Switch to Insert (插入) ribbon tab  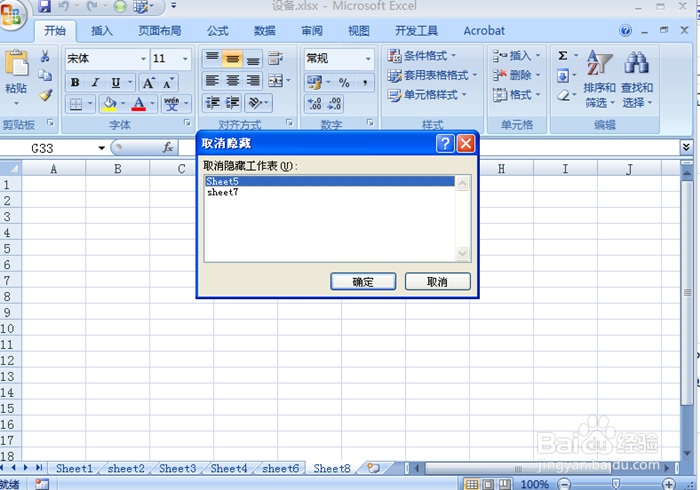coord(102,31)
